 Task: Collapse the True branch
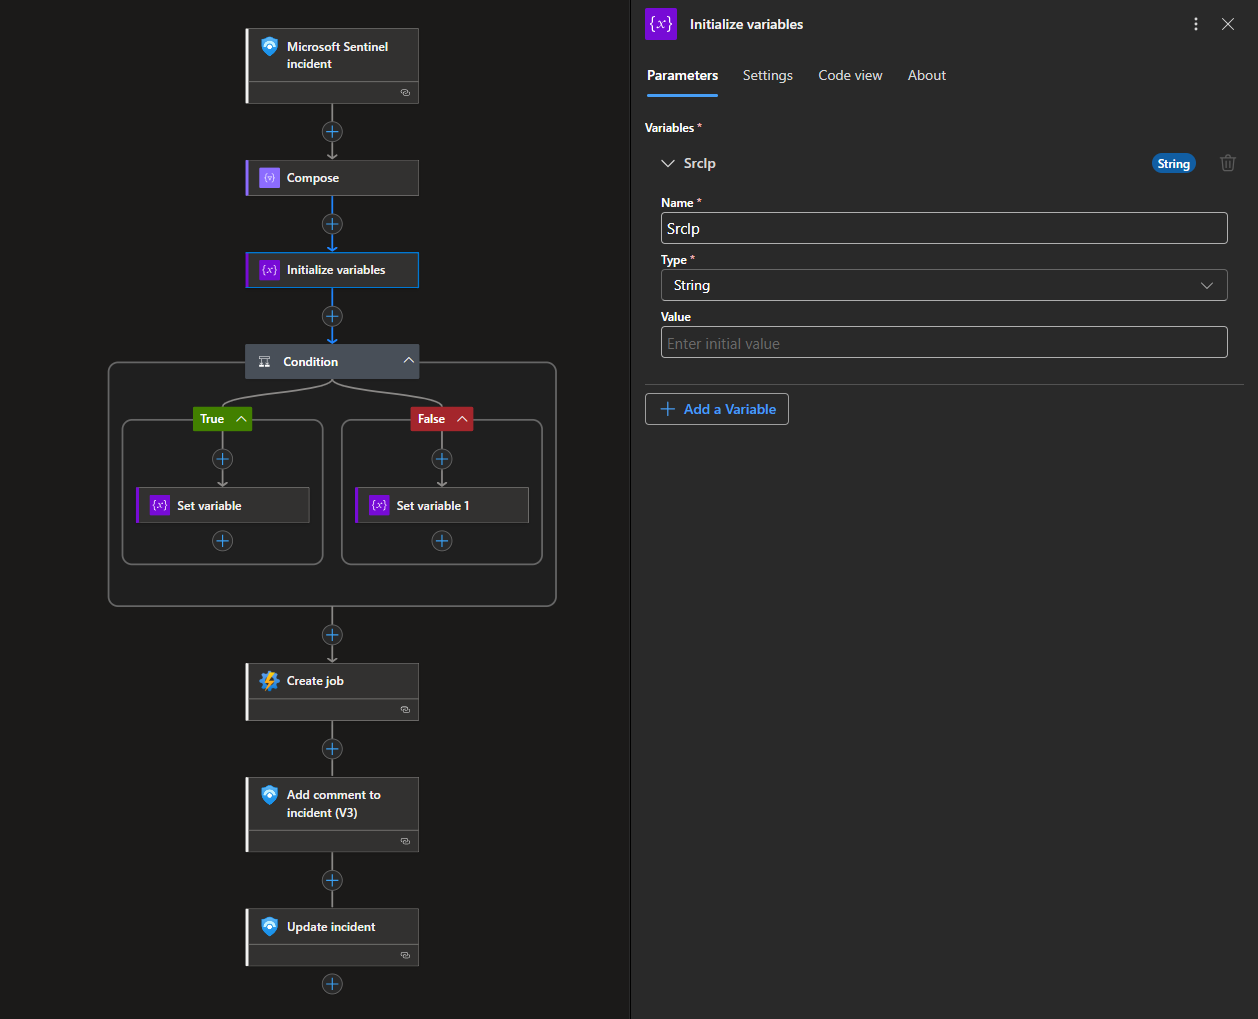242,419
